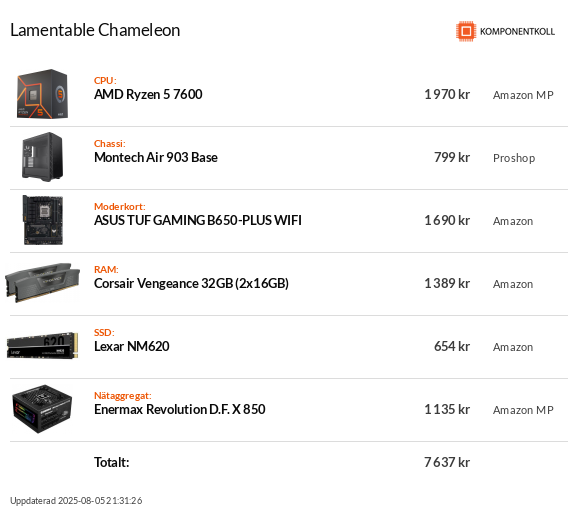Open the Montech Air 903 Base link

156,157
